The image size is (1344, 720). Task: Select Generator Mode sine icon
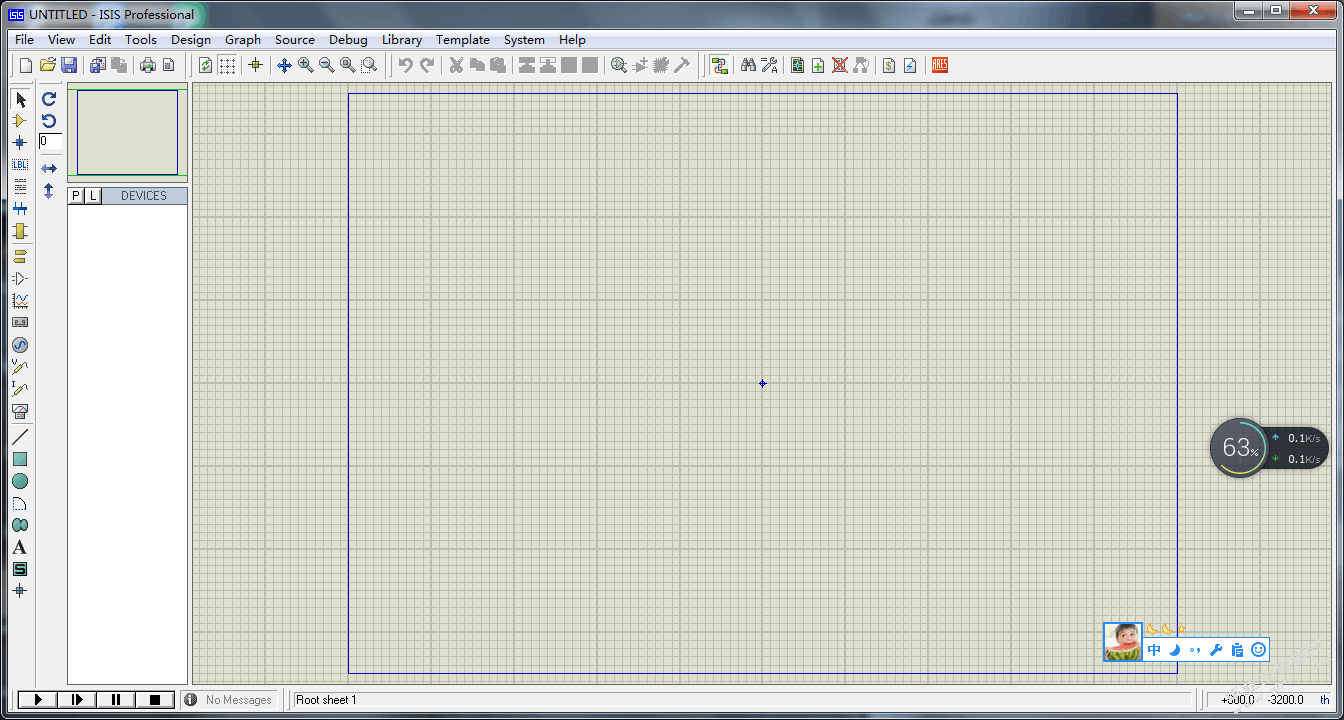click(x=20, y=345)
